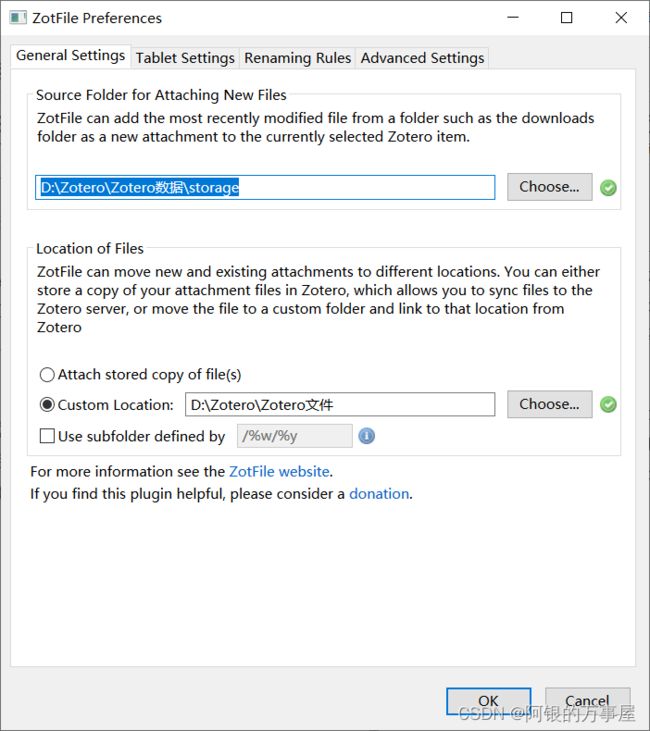This screenshot has height=731, width=650.
Task: Click the /%w/%y subfolder pattern field
Action: pyautogui.click(x=295, y=436)
